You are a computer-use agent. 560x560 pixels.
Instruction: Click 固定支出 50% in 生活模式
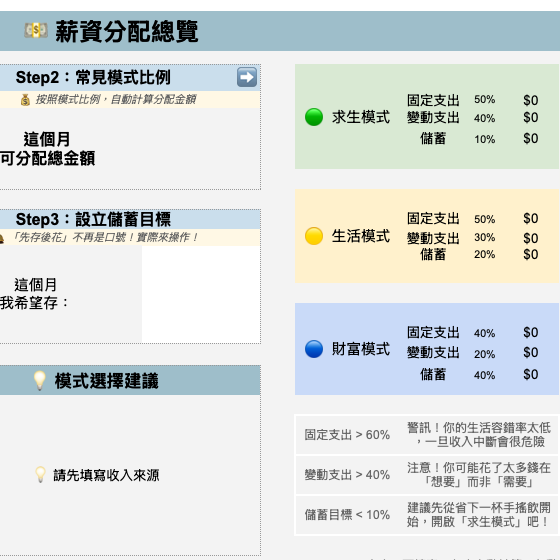[451, 219]
